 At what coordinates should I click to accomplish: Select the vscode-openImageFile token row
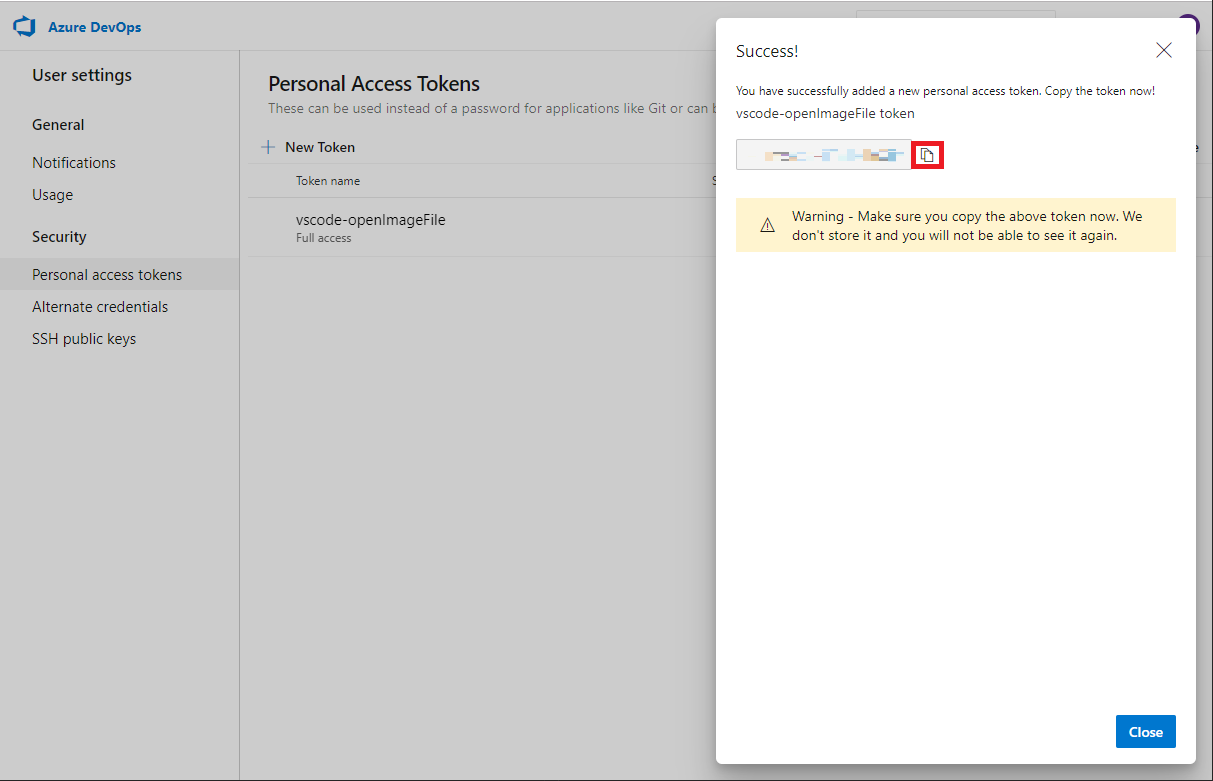click(482, 228)
